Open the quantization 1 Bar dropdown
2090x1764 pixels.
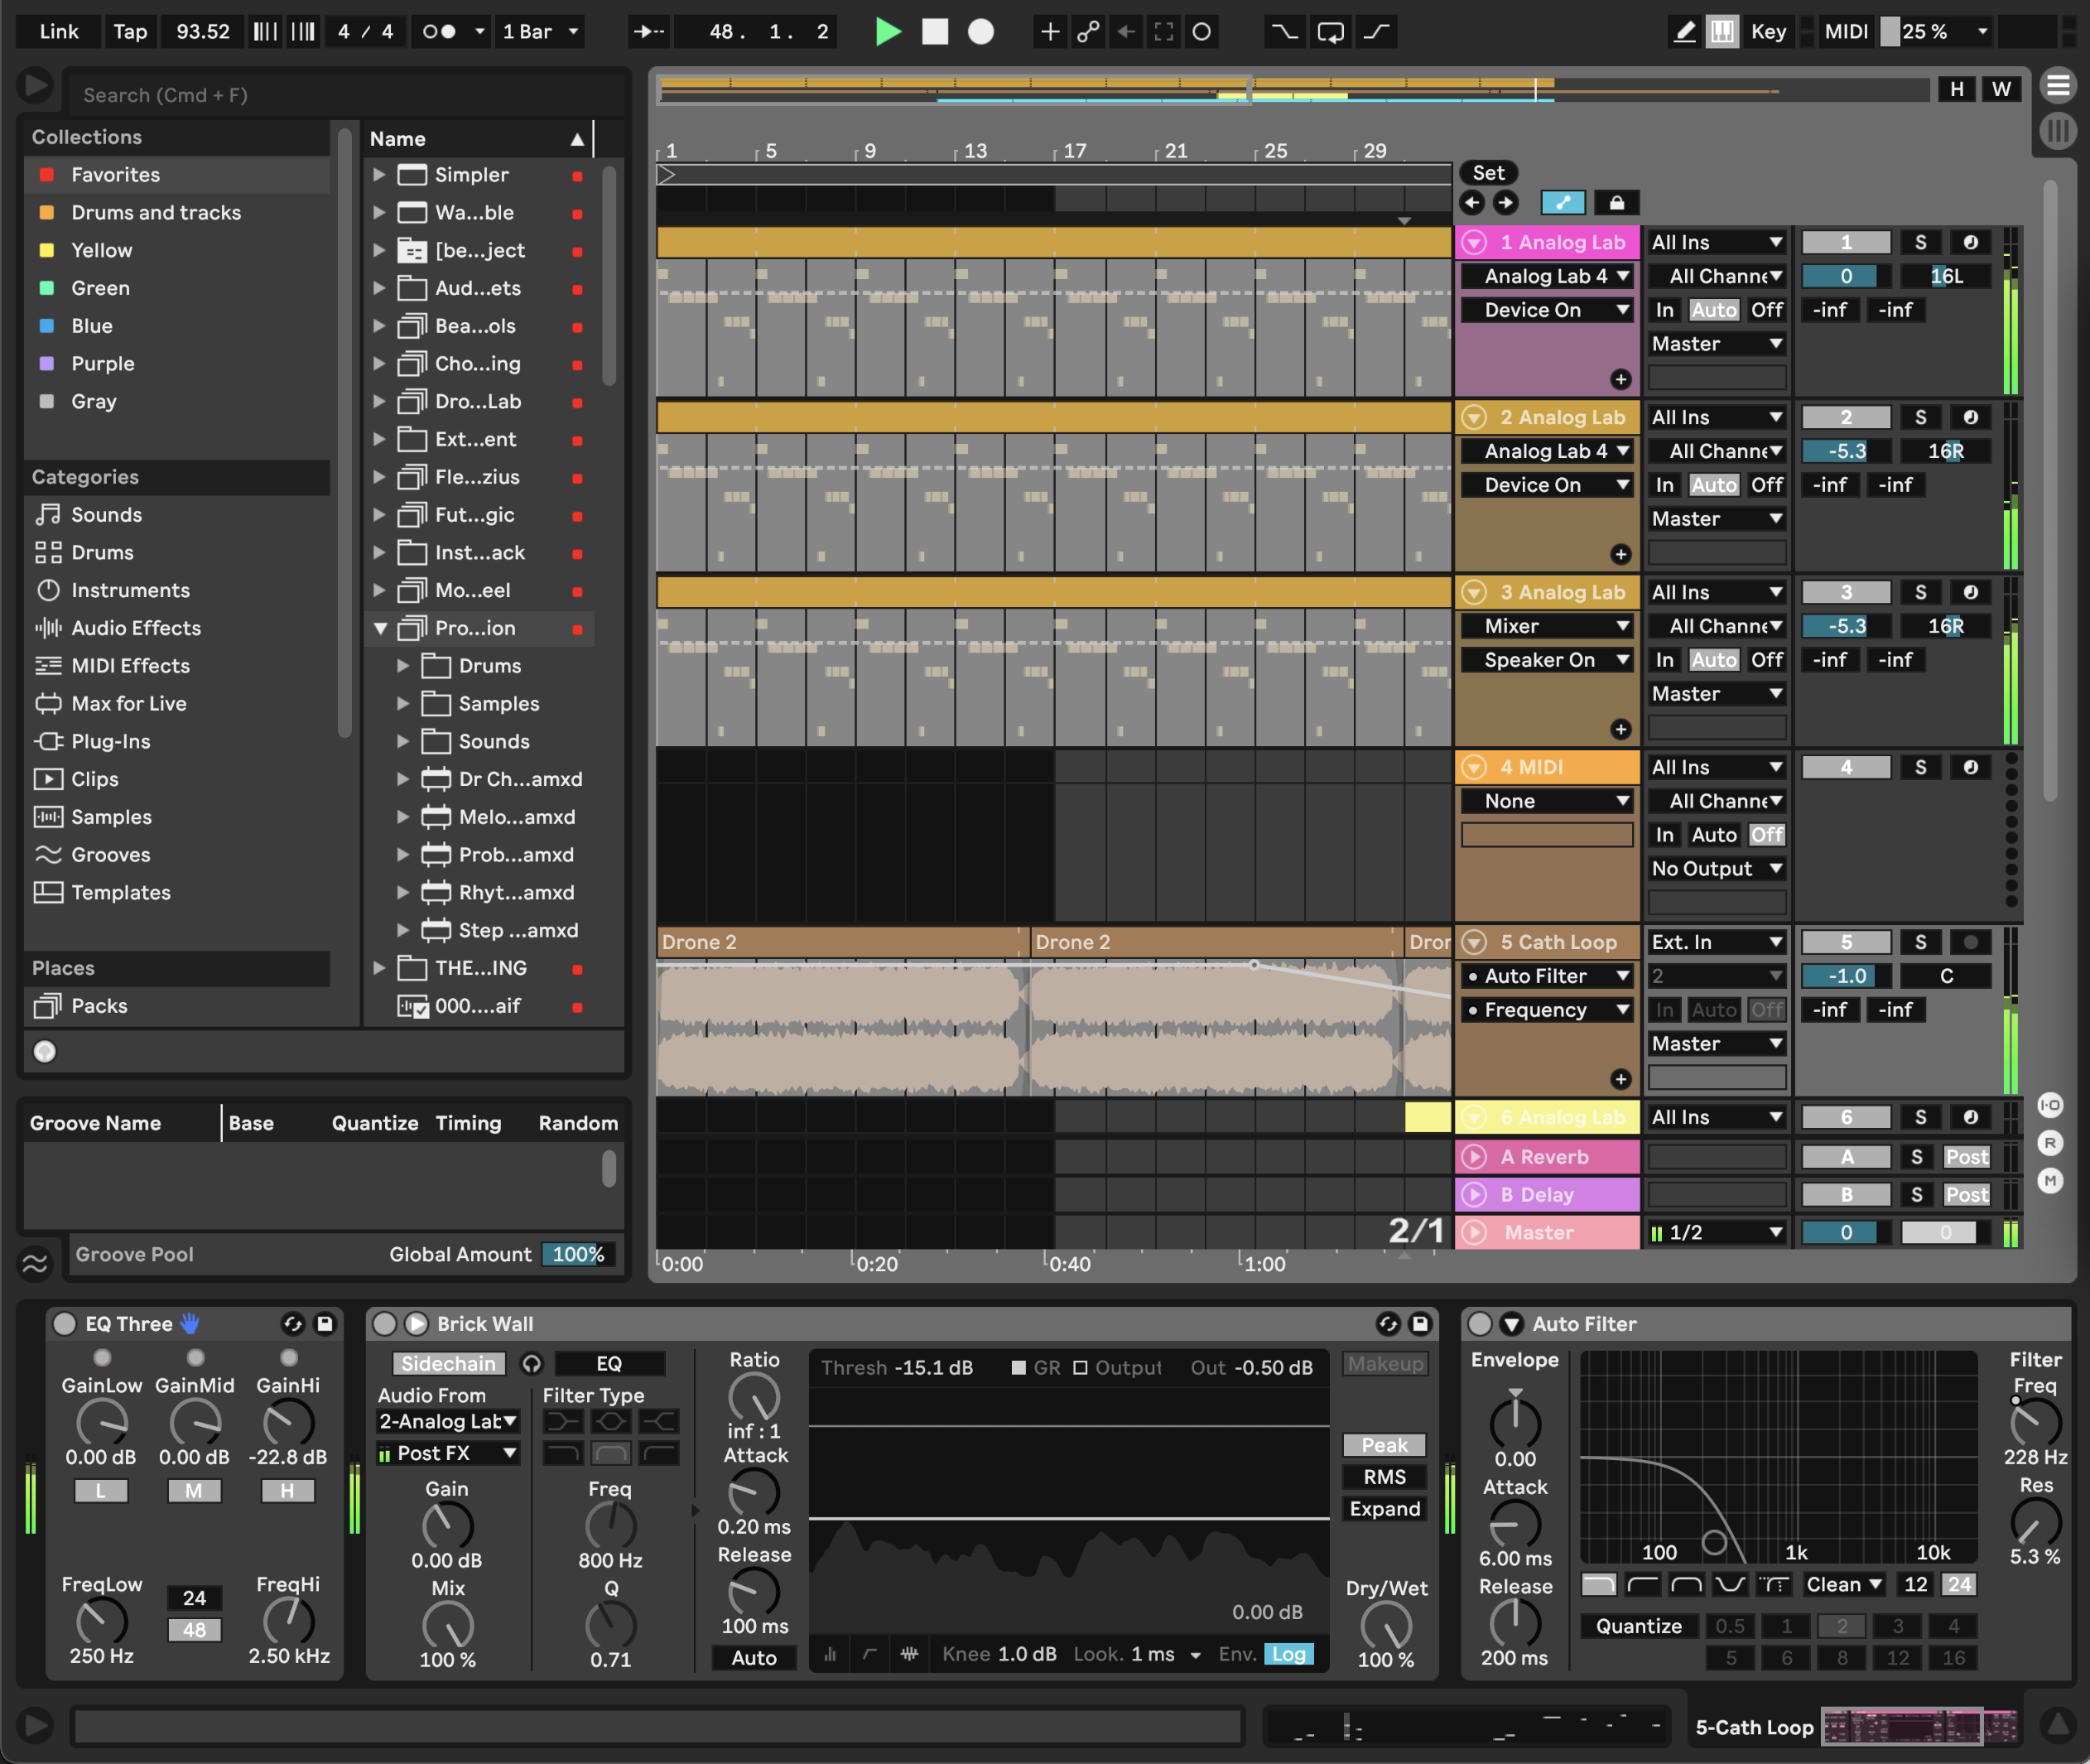pos(540,32)
